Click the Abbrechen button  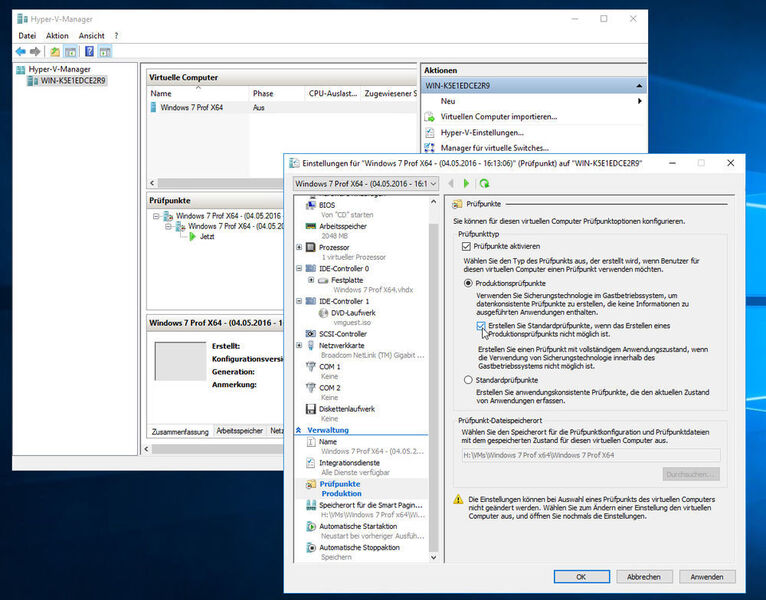tap(644, 577)
